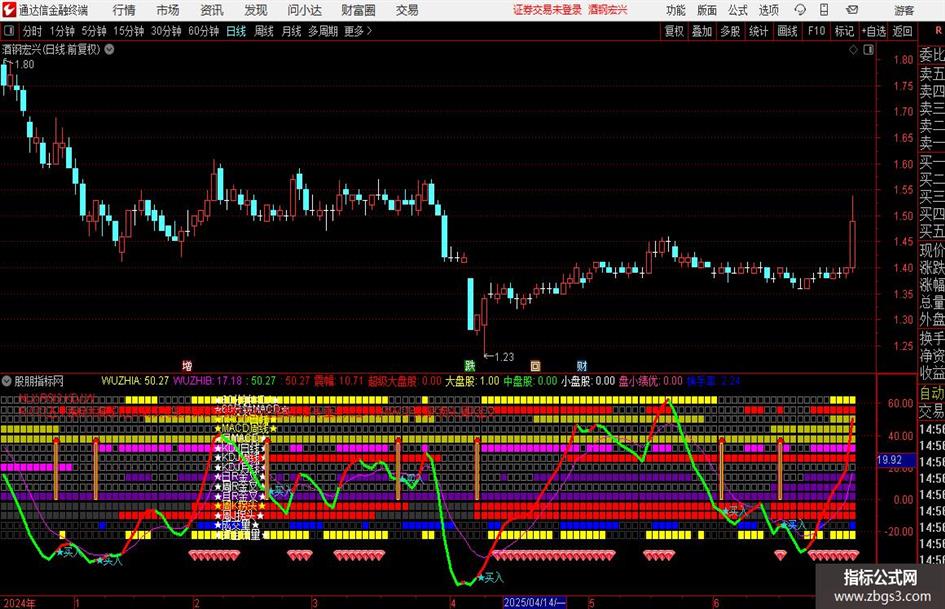The image size is (945, 609).
Task: Click the 中盘股: 0.00 indicator value
Action: 530,380
